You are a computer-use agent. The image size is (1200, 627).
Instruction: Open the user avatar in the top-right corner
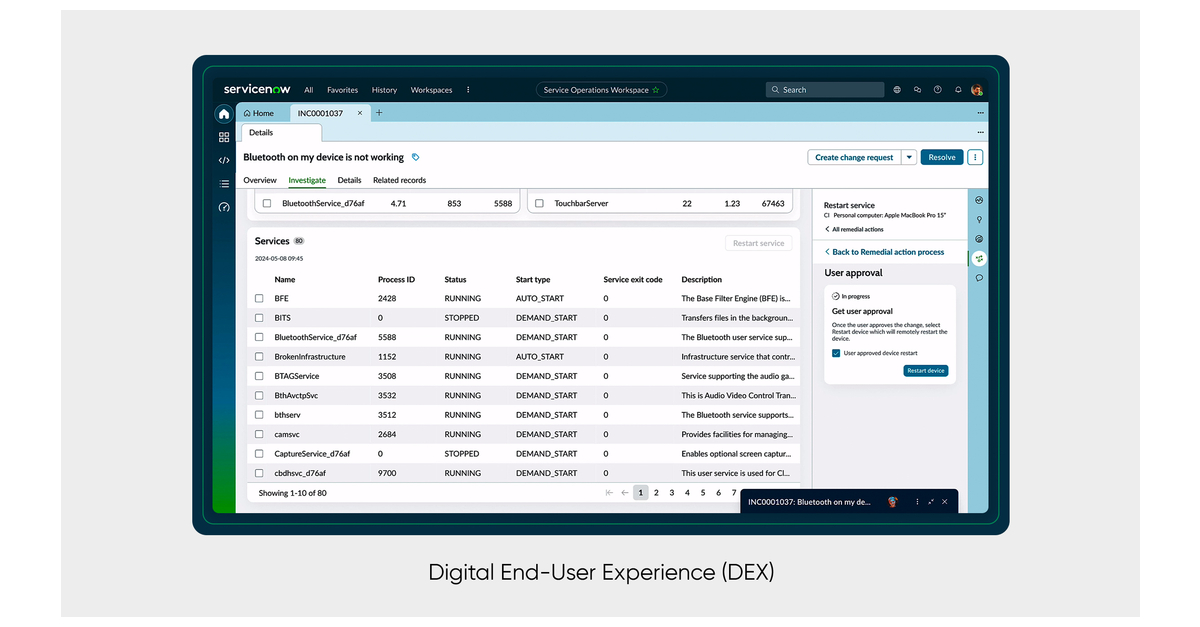(976, 89)
